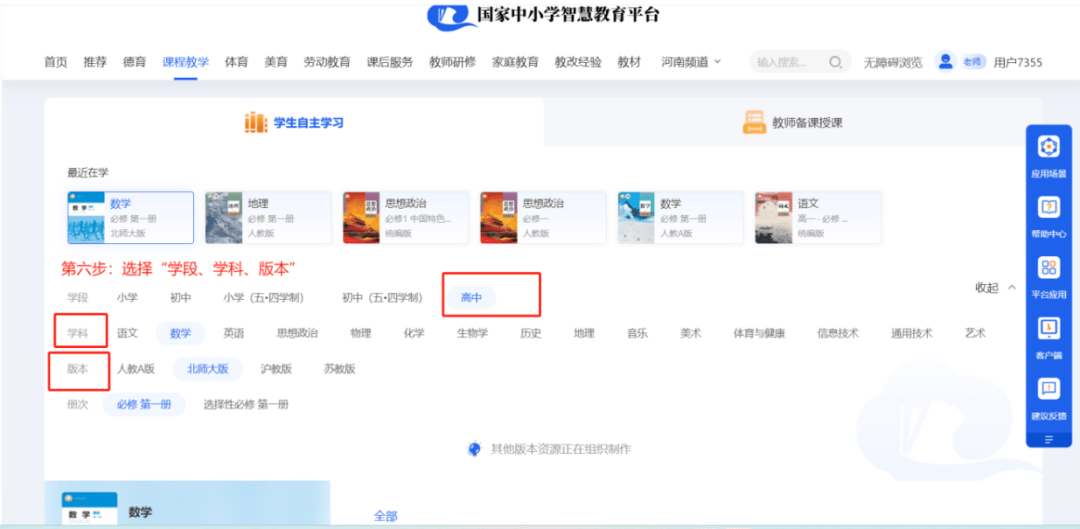Select 思想政治 subject filter

pos(297,333)
